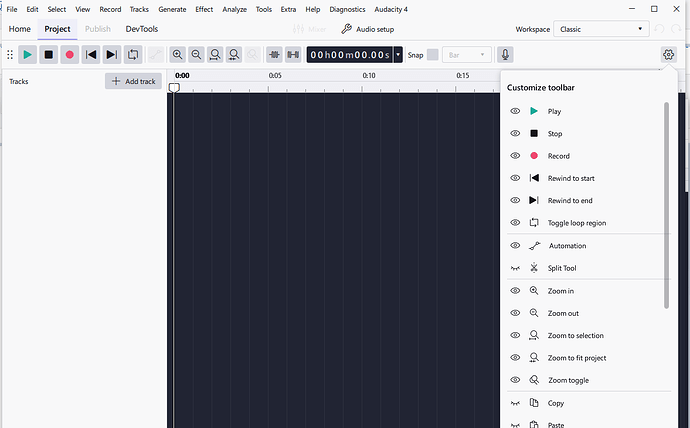Show the Split Tool via its eye icon
The image size is (690, 428).
click(515, 268)
